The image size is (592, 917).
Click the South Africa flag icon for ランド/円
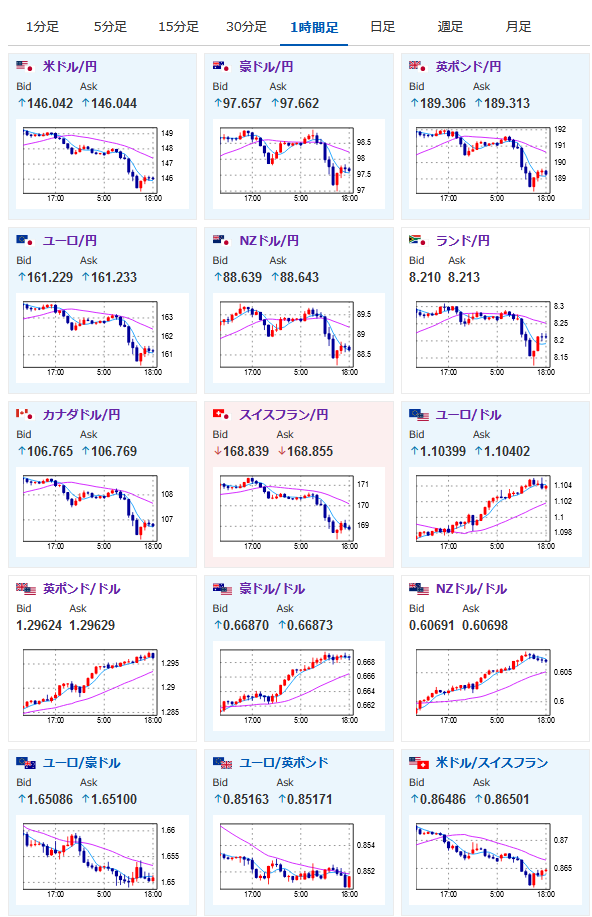tap(418, 240)
